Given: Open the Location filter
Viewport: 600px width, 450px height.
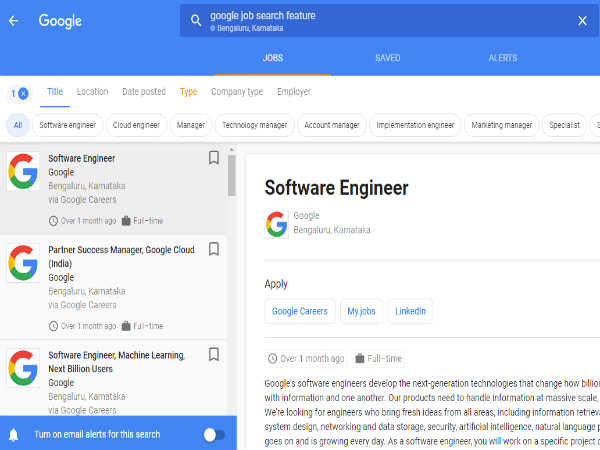Looking at the screenshot, I should point(92,92).
